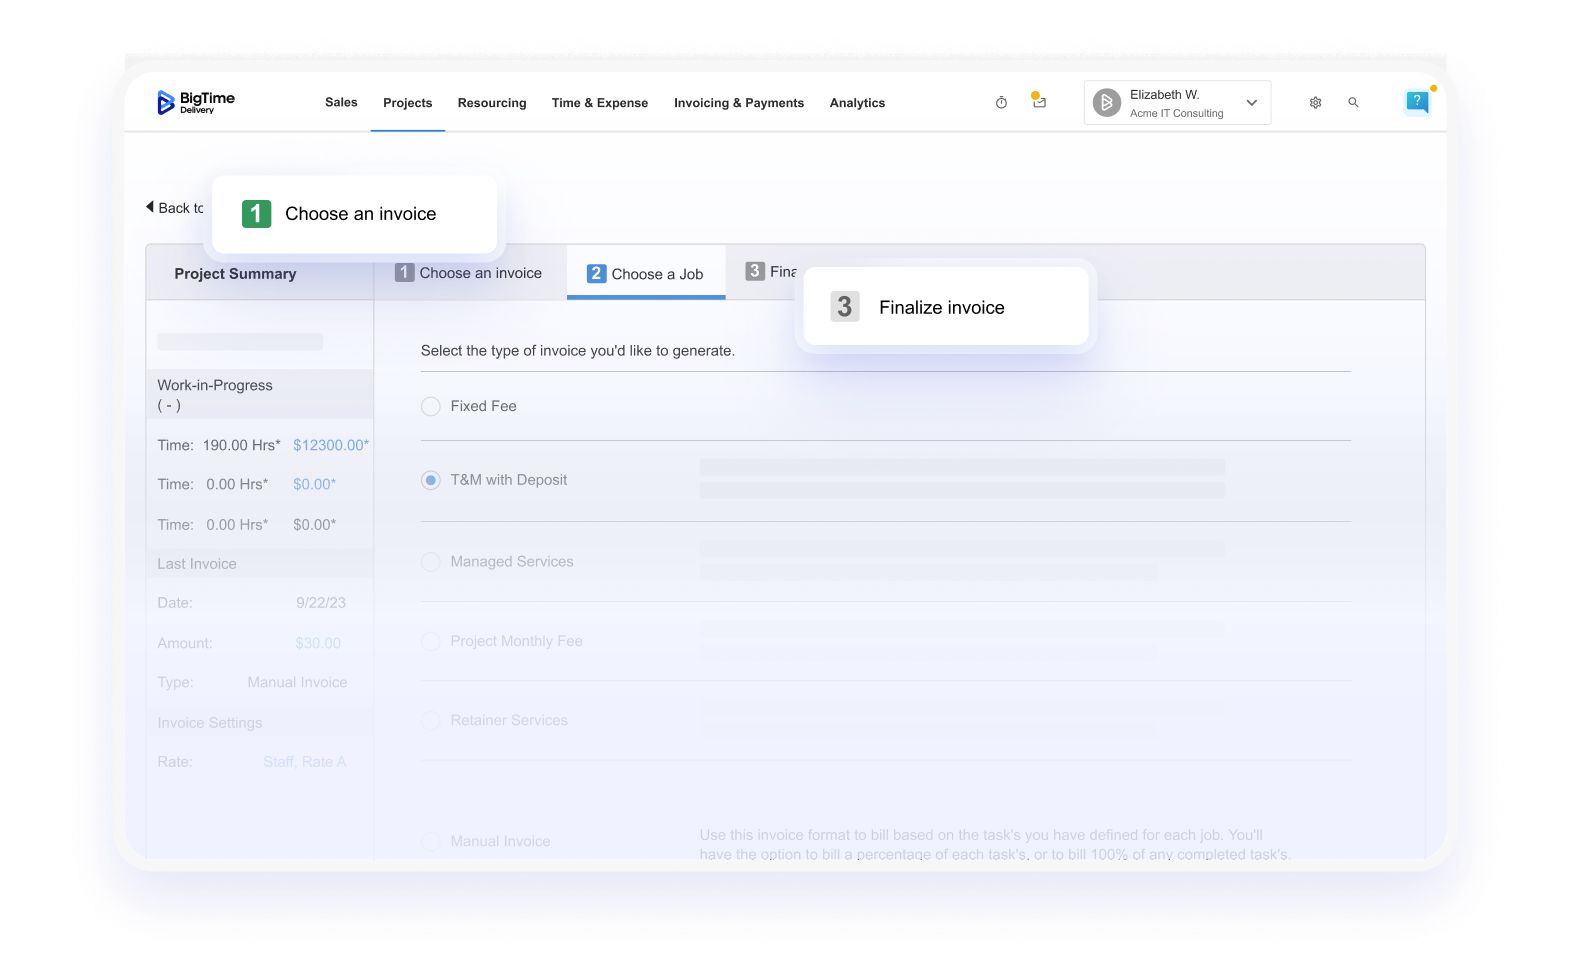This screenshot has height=965, width=1569.
Task: Select the Project Monthly Fee option
Action: click(431, 641)
